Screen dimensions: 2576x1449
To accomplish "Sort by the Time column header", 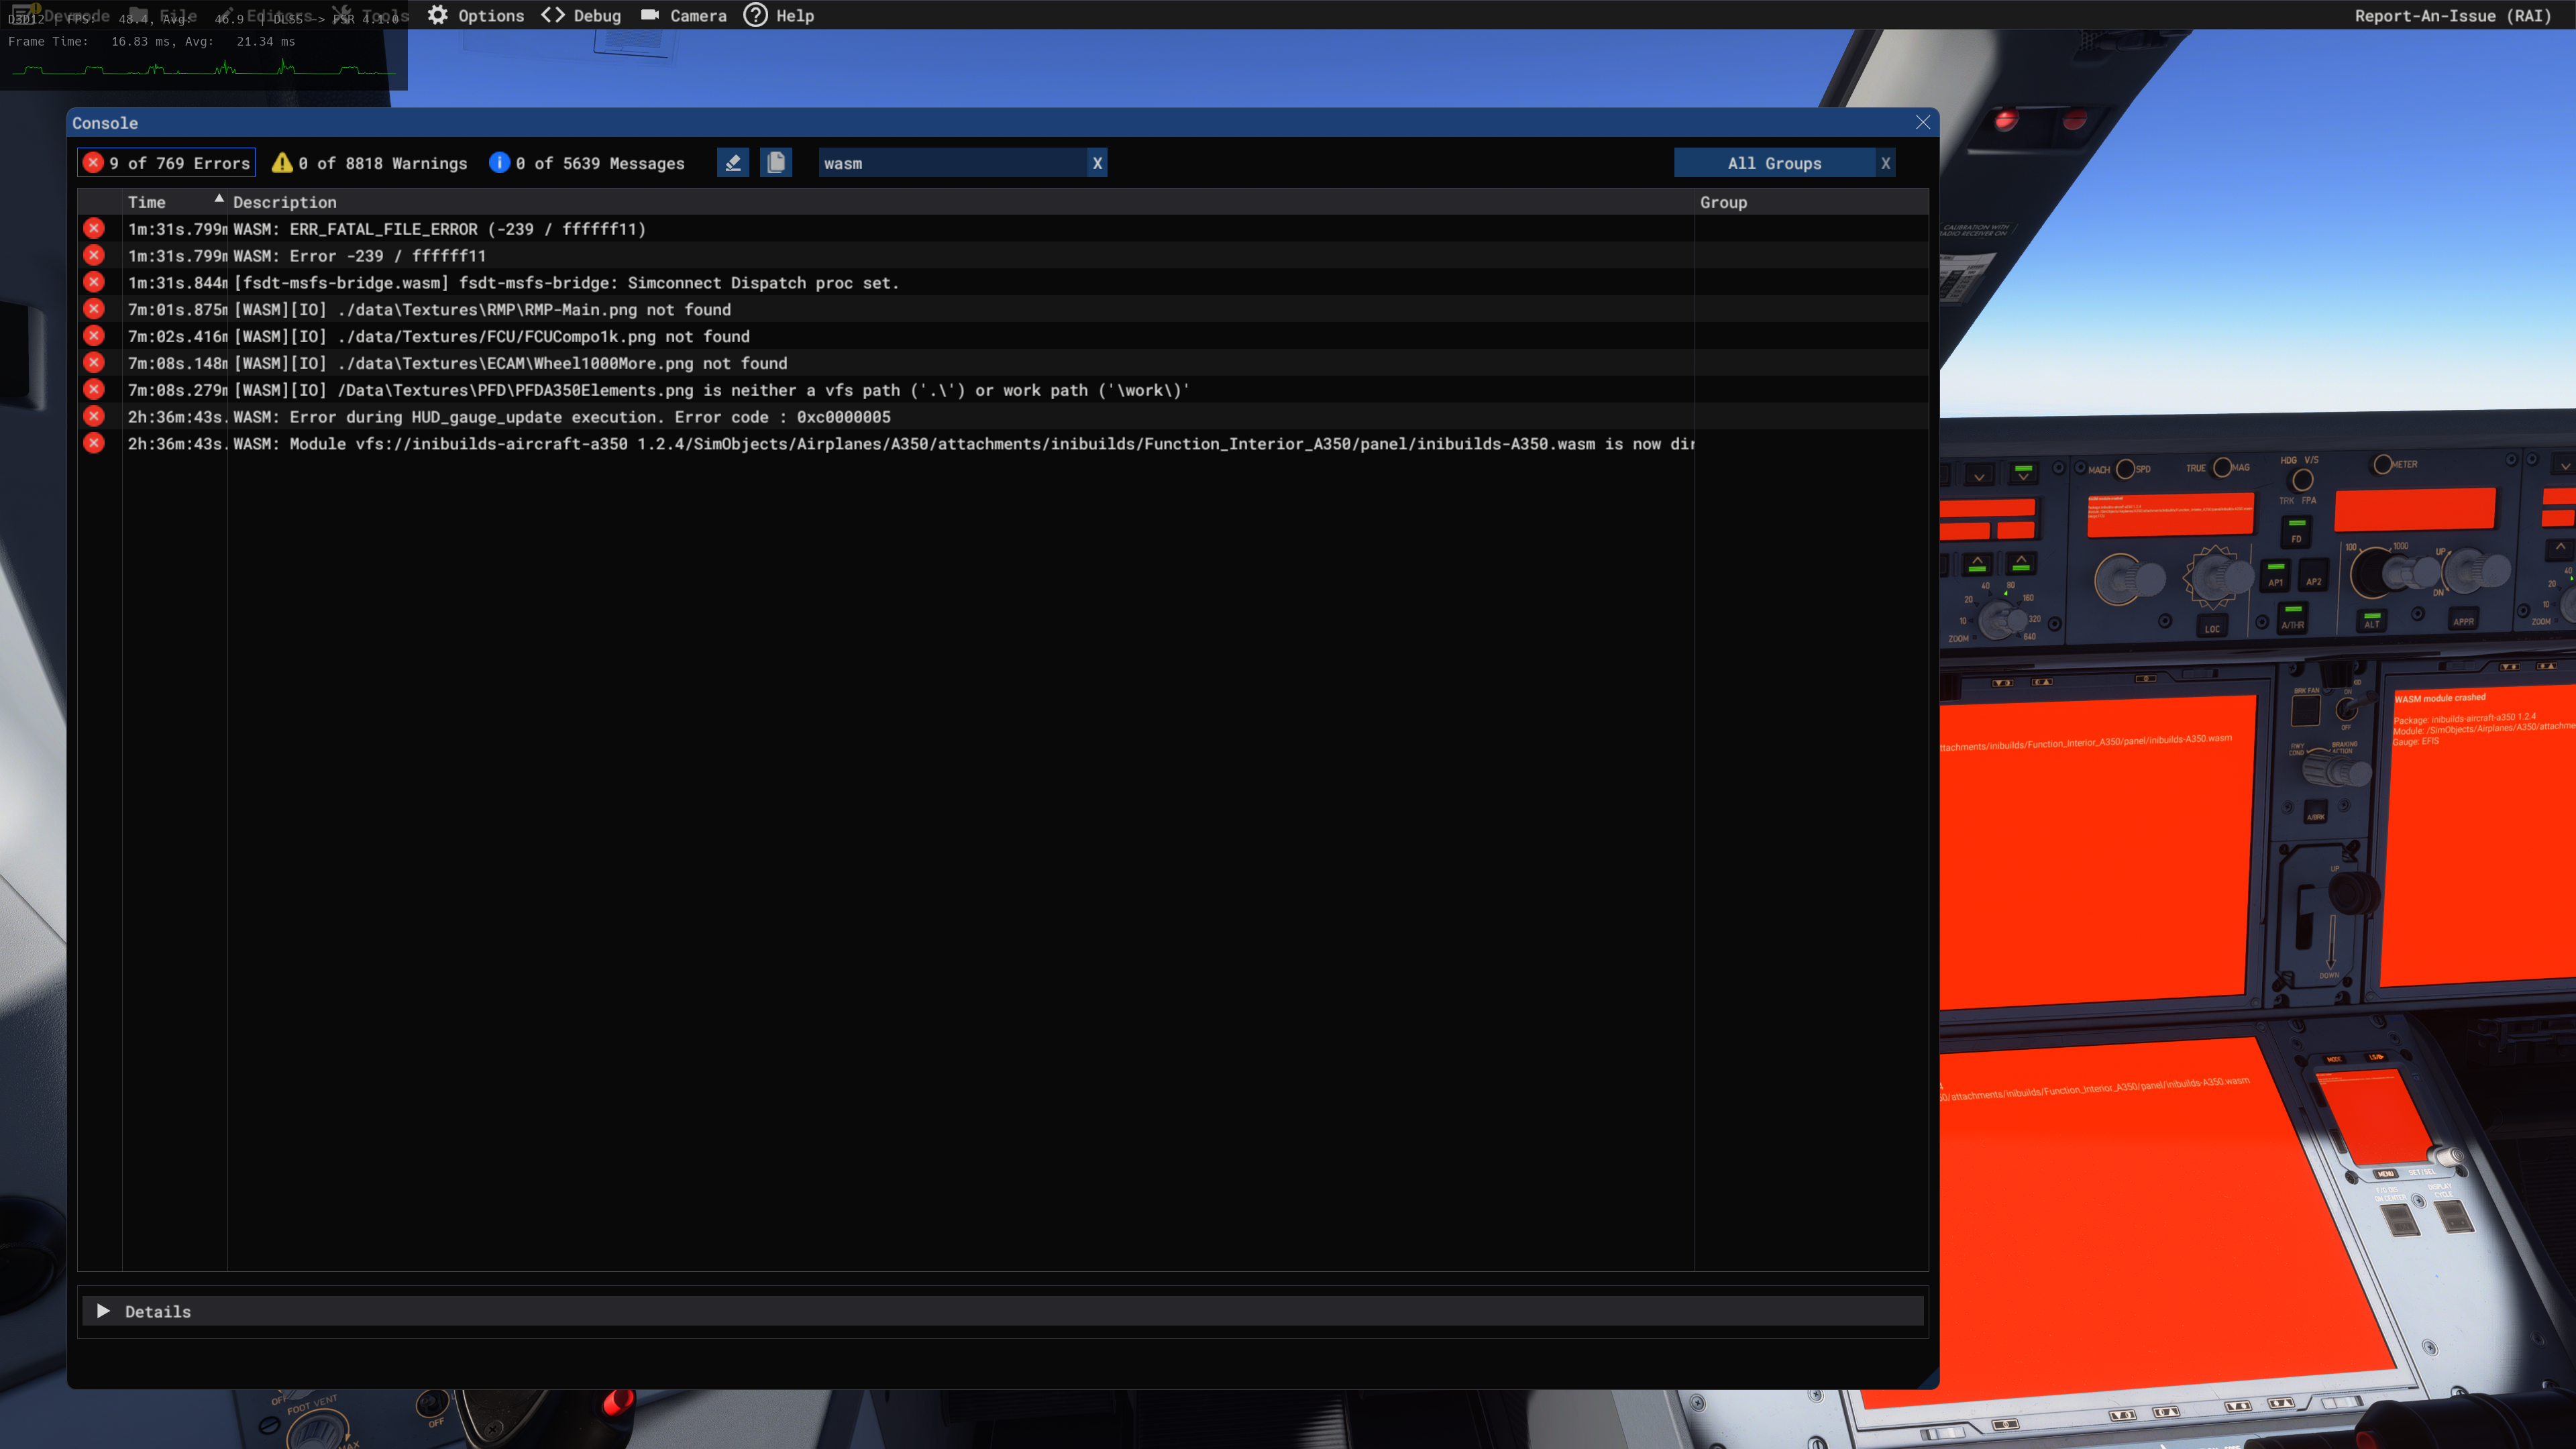I will coord(147,202).
